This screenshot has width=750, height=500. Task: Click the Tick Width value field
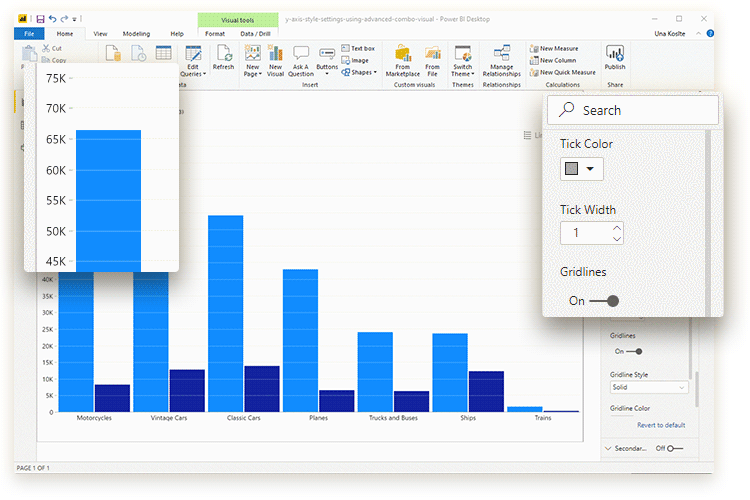tap(586, 233)
